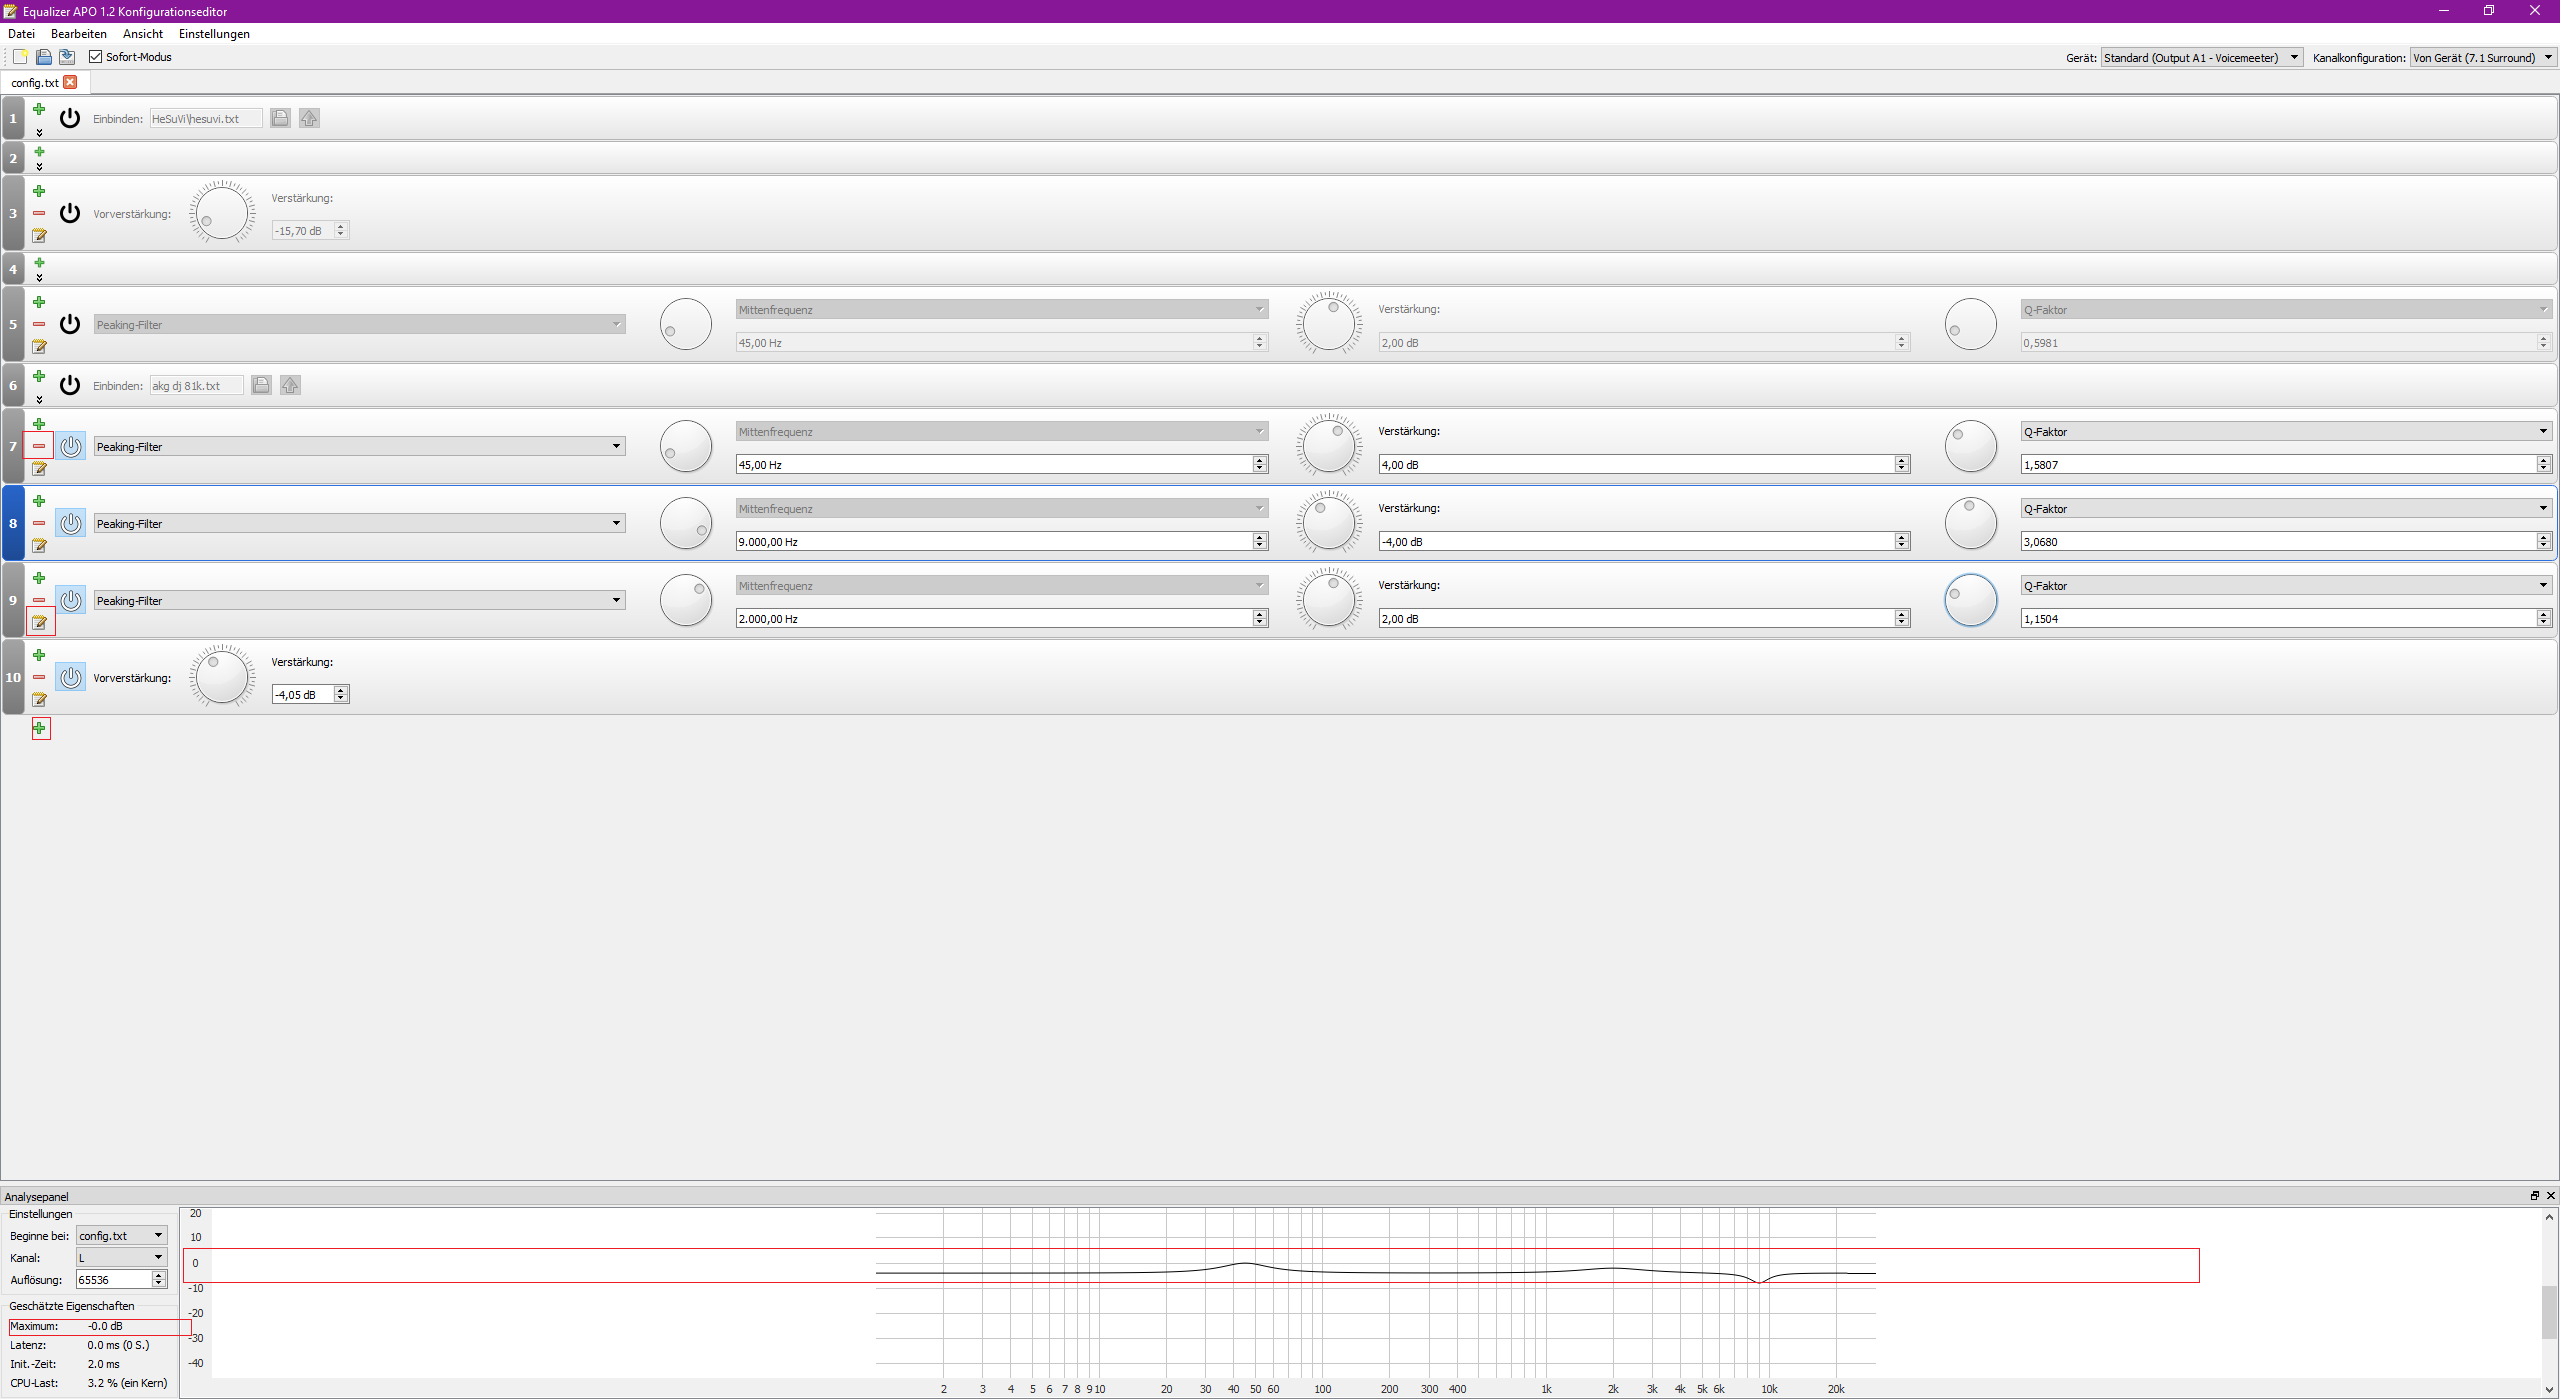Remove filter row 7 with the minus icon
2560x1399 pixels.
coord(39,446)
